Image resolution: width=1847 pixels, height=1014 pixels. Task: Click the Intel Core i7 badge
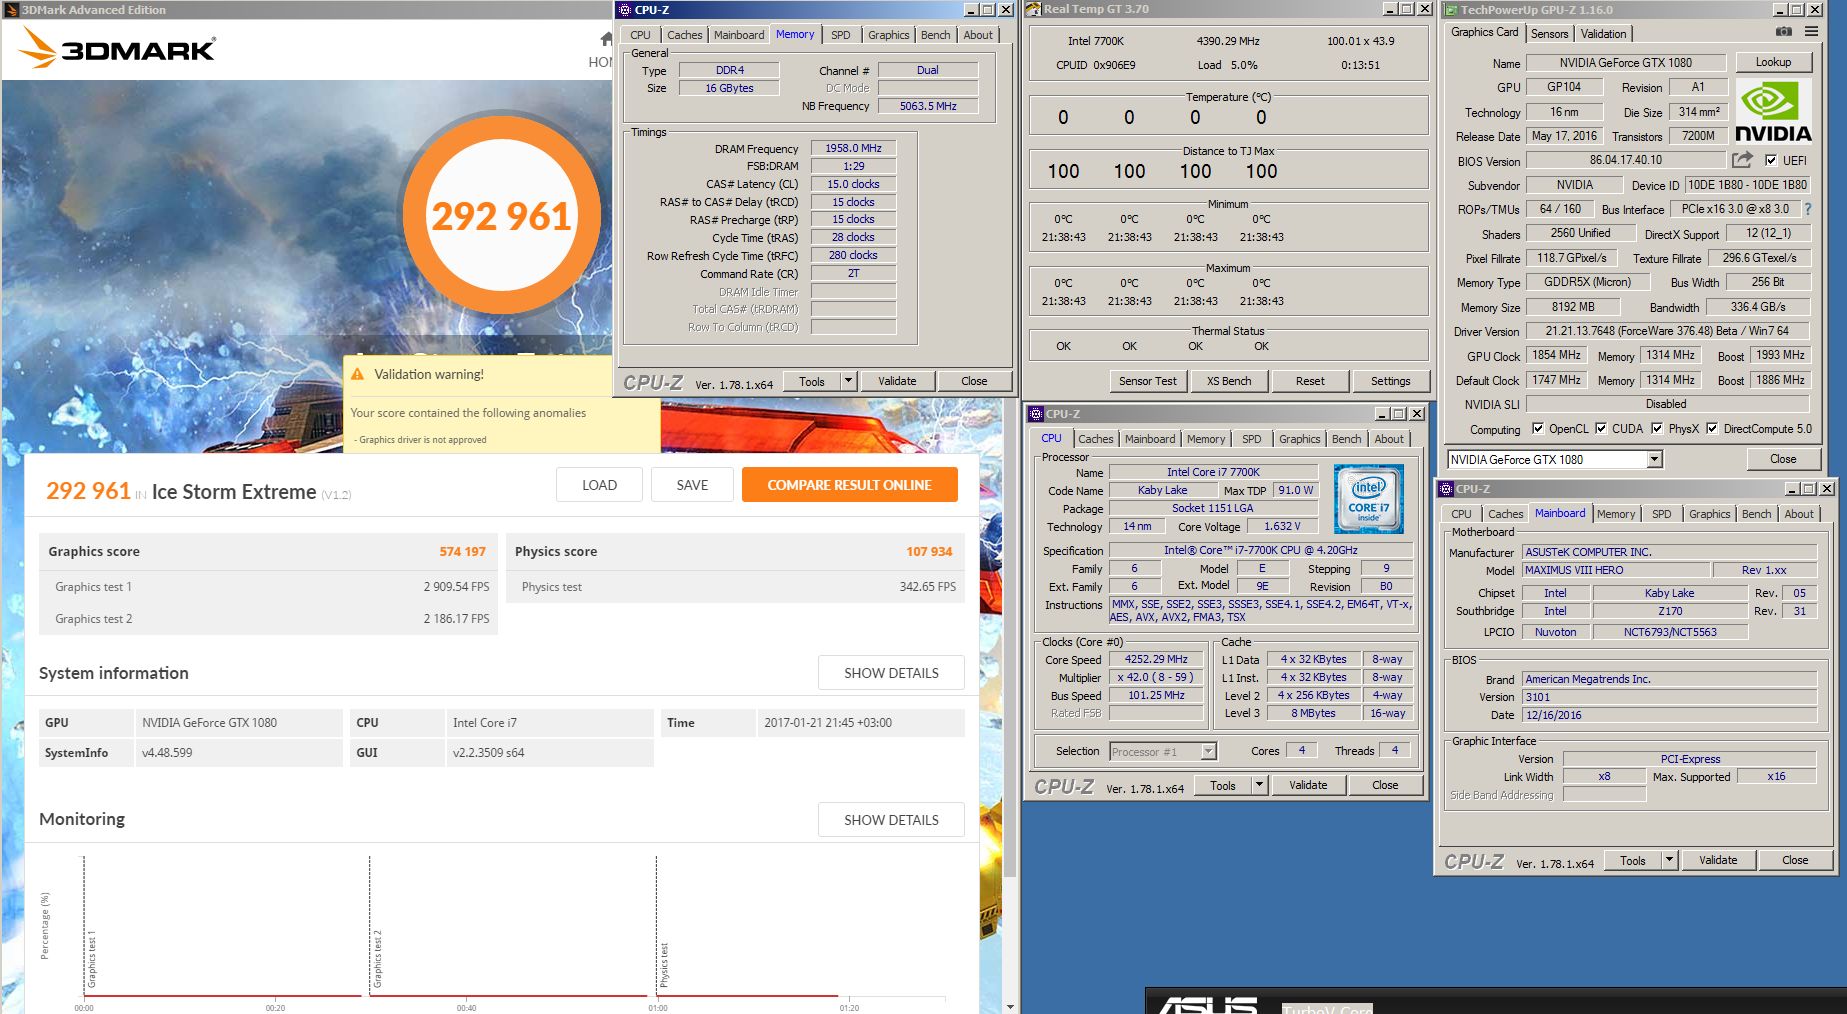click(1368, 498)
